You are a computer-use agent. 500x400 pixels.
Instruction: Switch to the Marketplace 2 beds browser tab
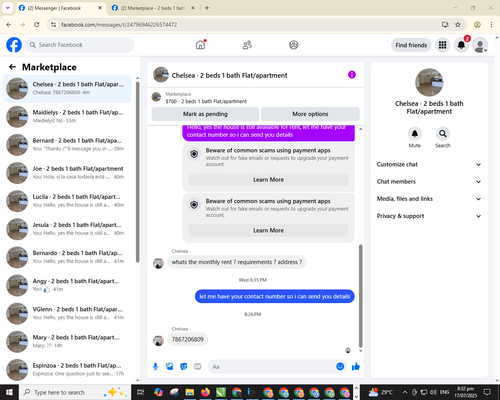(153, 8)
